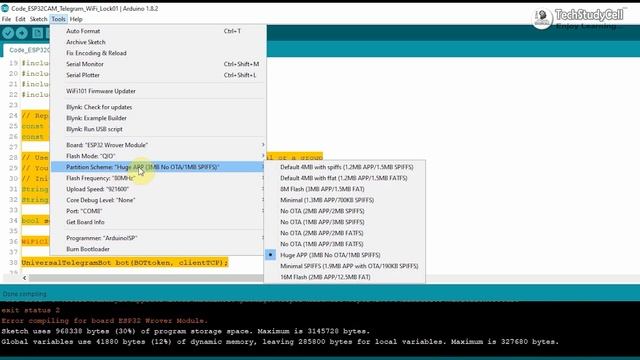The height and width of the screenshot is (360, 640).
Task: Expand the Partition Scheme submenu entry
Action: coord(158,167)
